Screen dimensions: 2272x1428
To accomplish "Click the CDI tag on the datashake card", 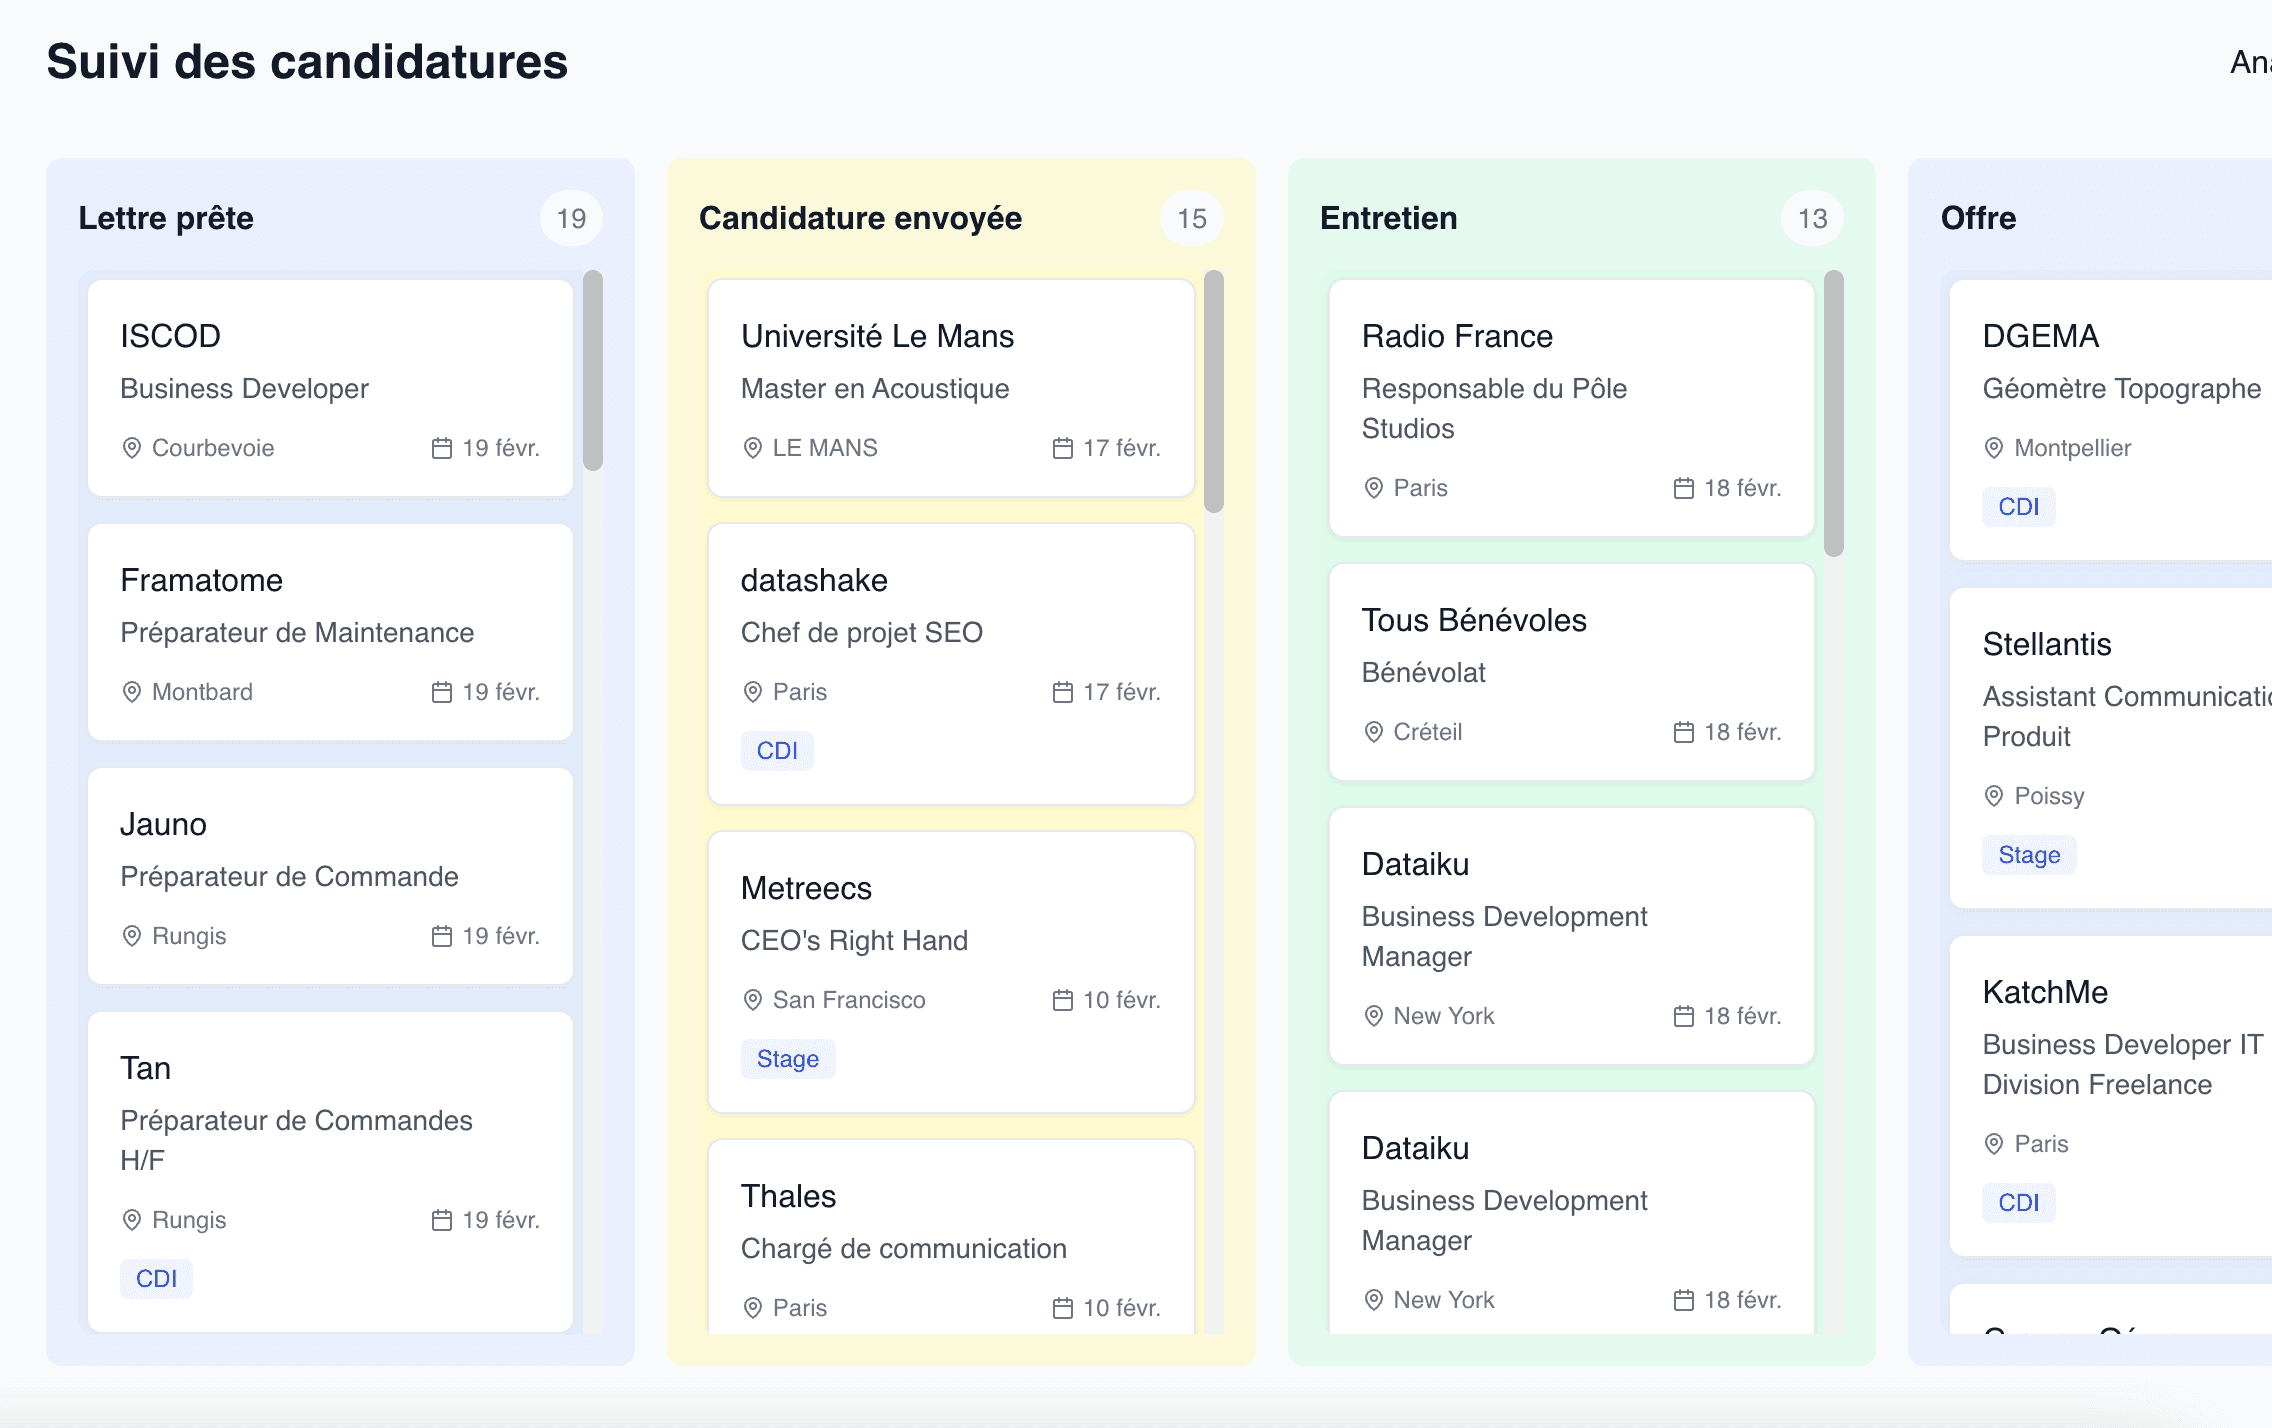I will click(777, 751).
